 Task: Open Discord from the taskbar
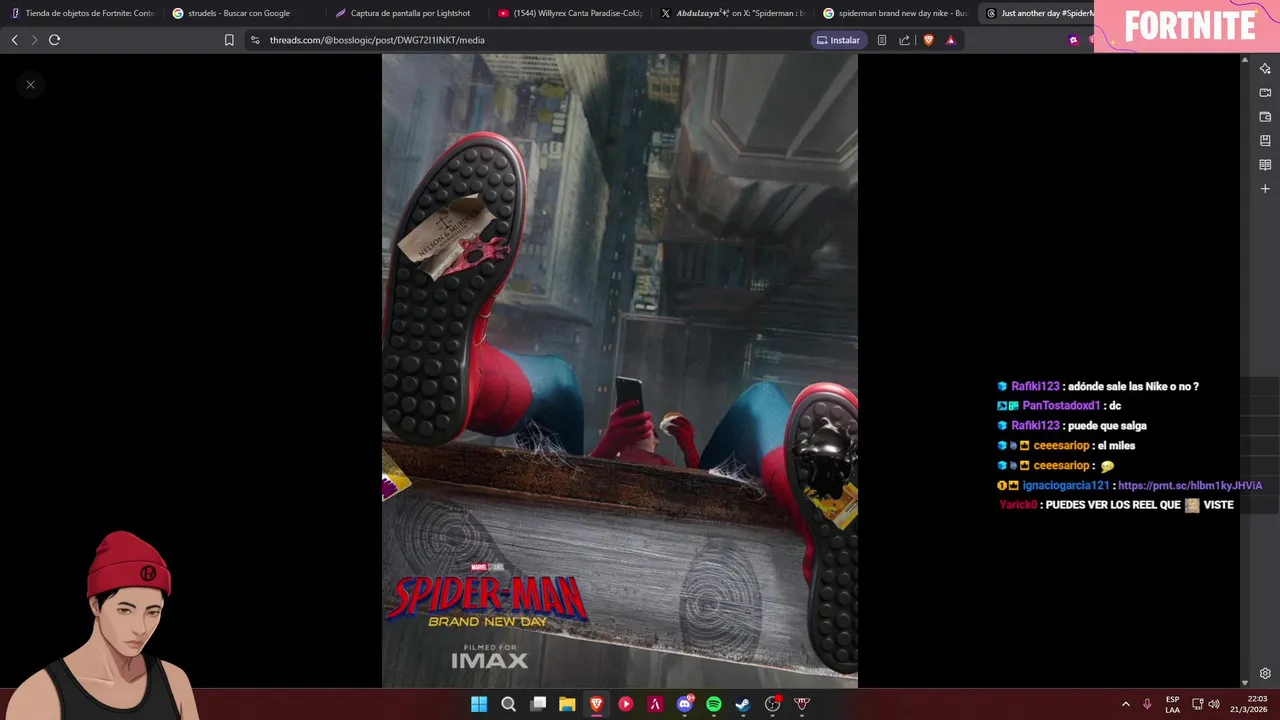(x=685, y=704)
